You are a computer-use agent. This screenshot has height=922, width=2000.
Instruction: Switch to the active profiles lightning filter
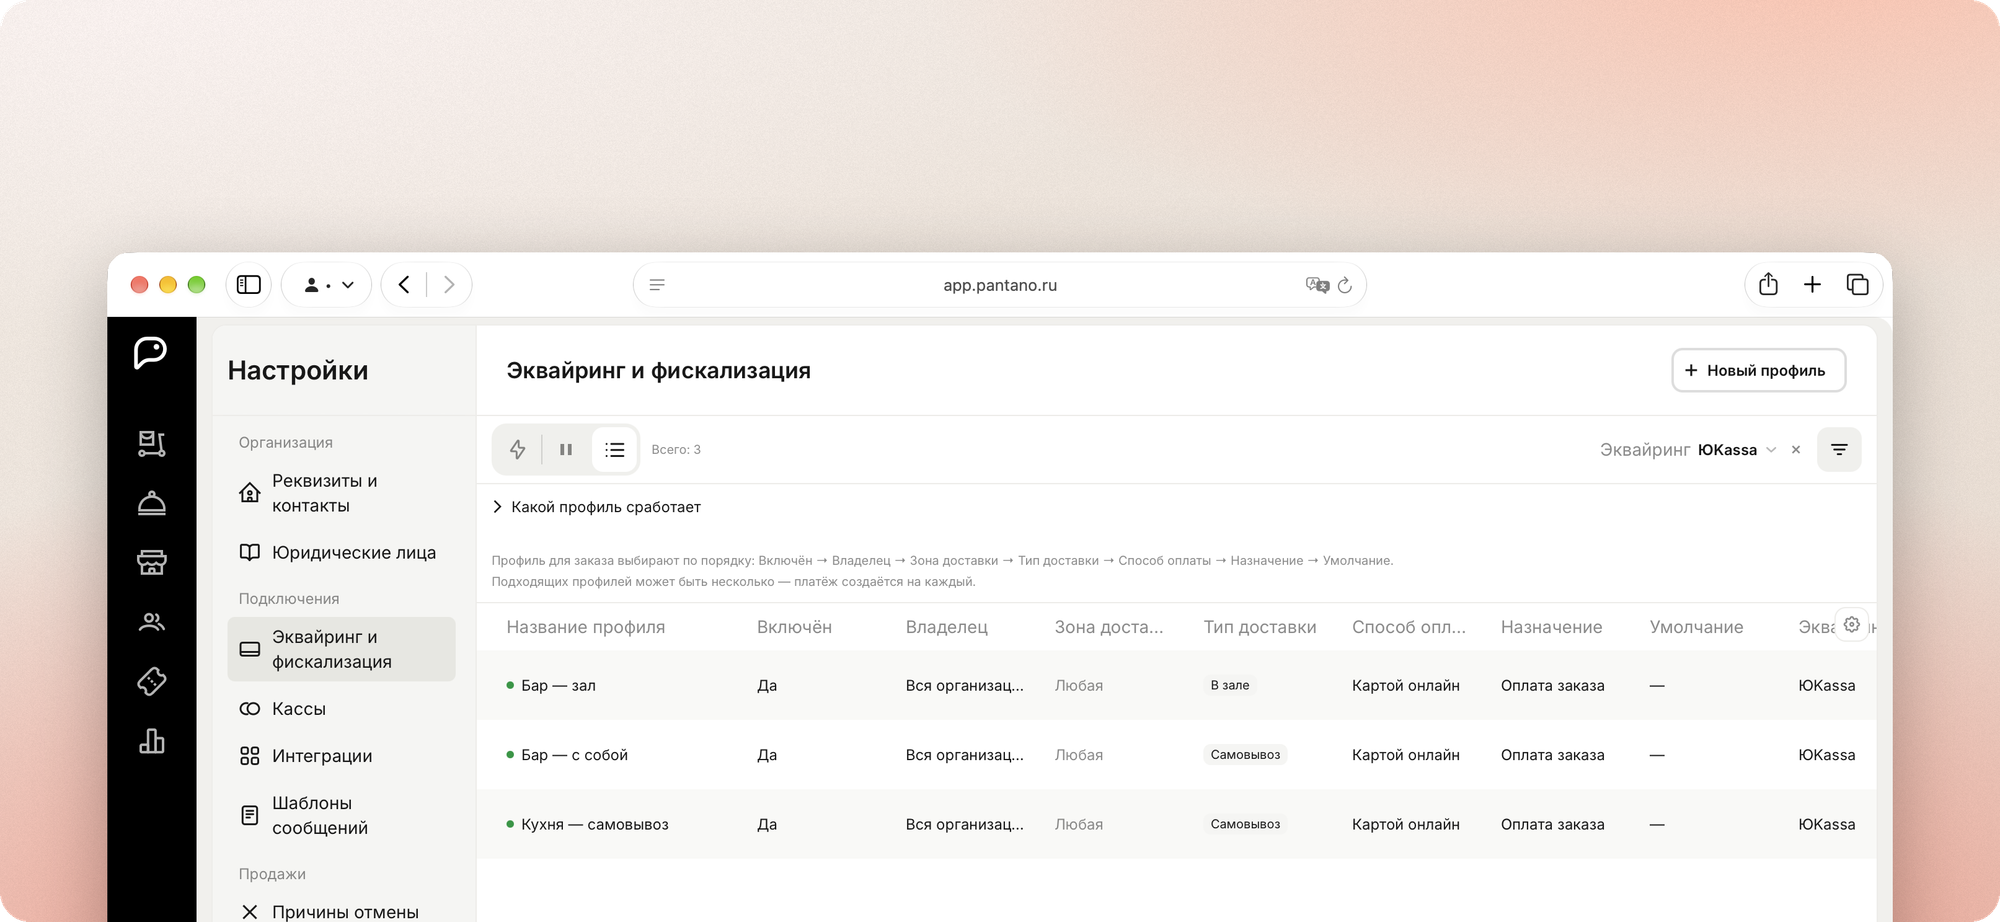pos(518,450)
